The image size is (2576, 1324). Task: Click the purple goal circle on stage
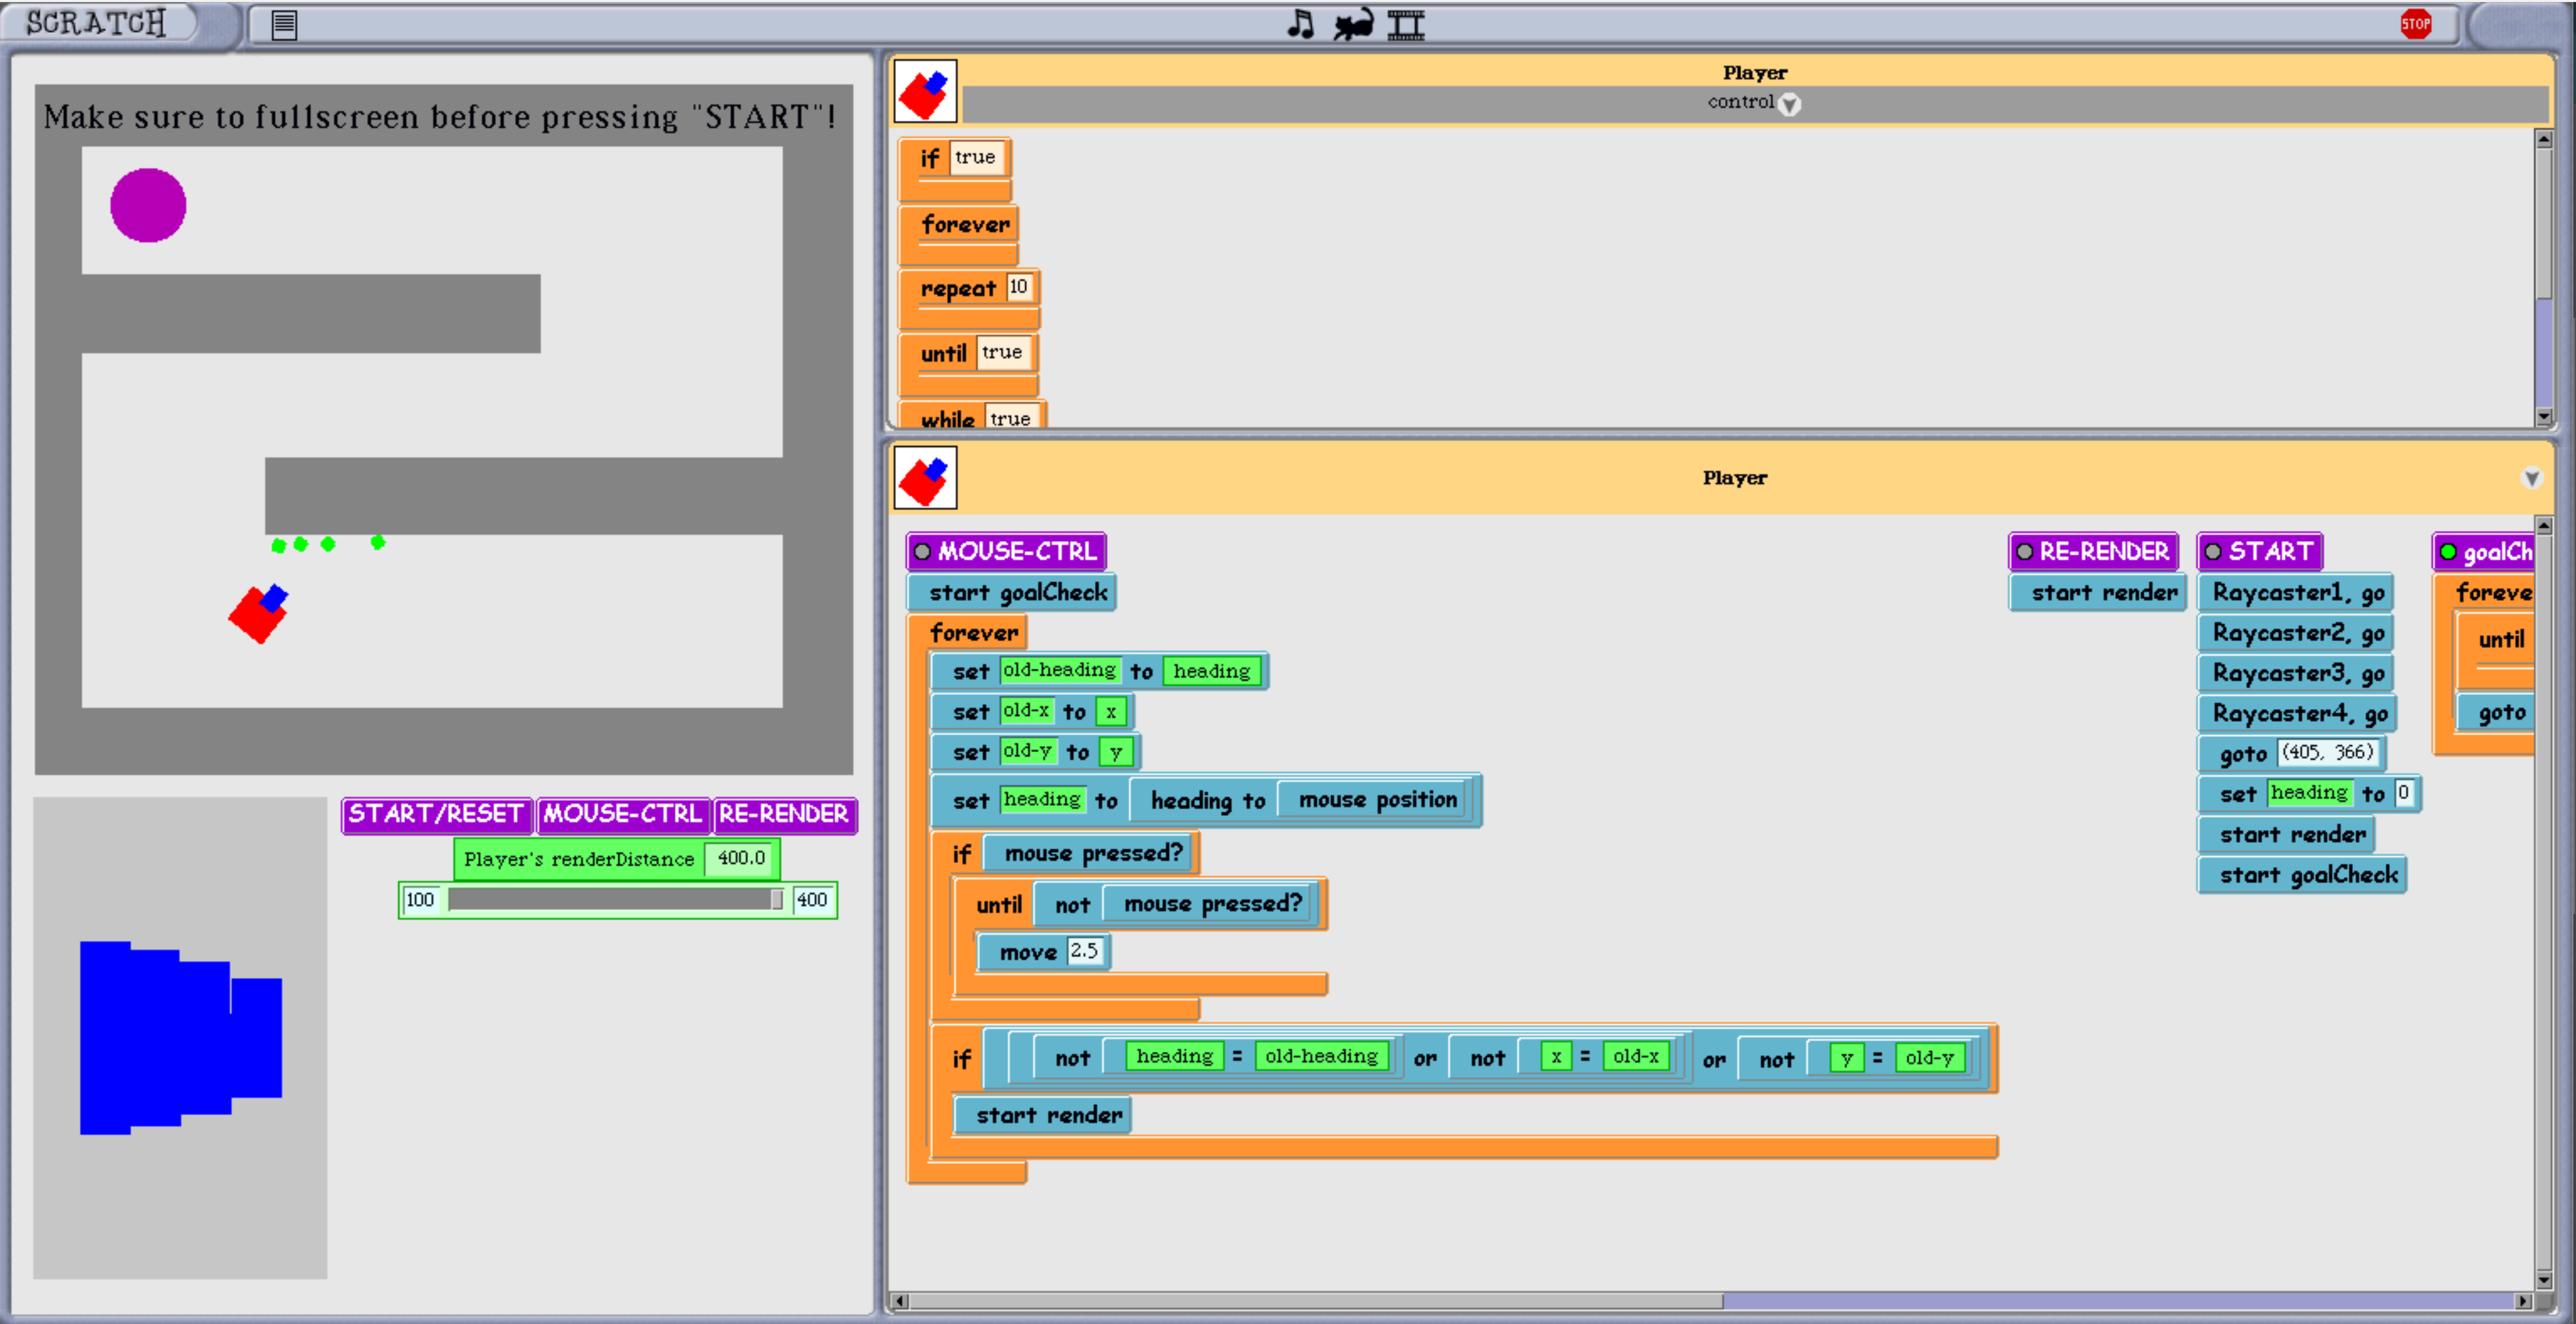[x=148, y=205]
